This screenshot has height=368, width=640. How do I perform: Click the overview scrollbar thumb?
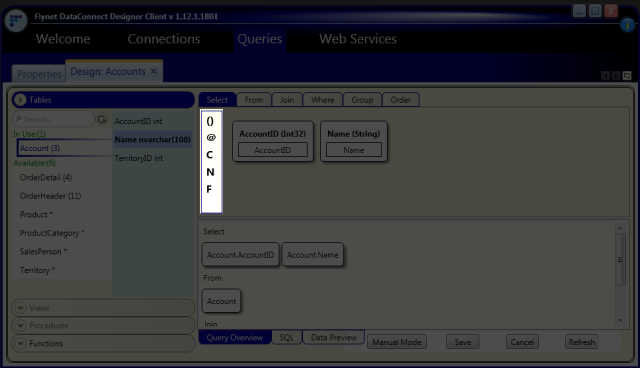coord(620,259)
